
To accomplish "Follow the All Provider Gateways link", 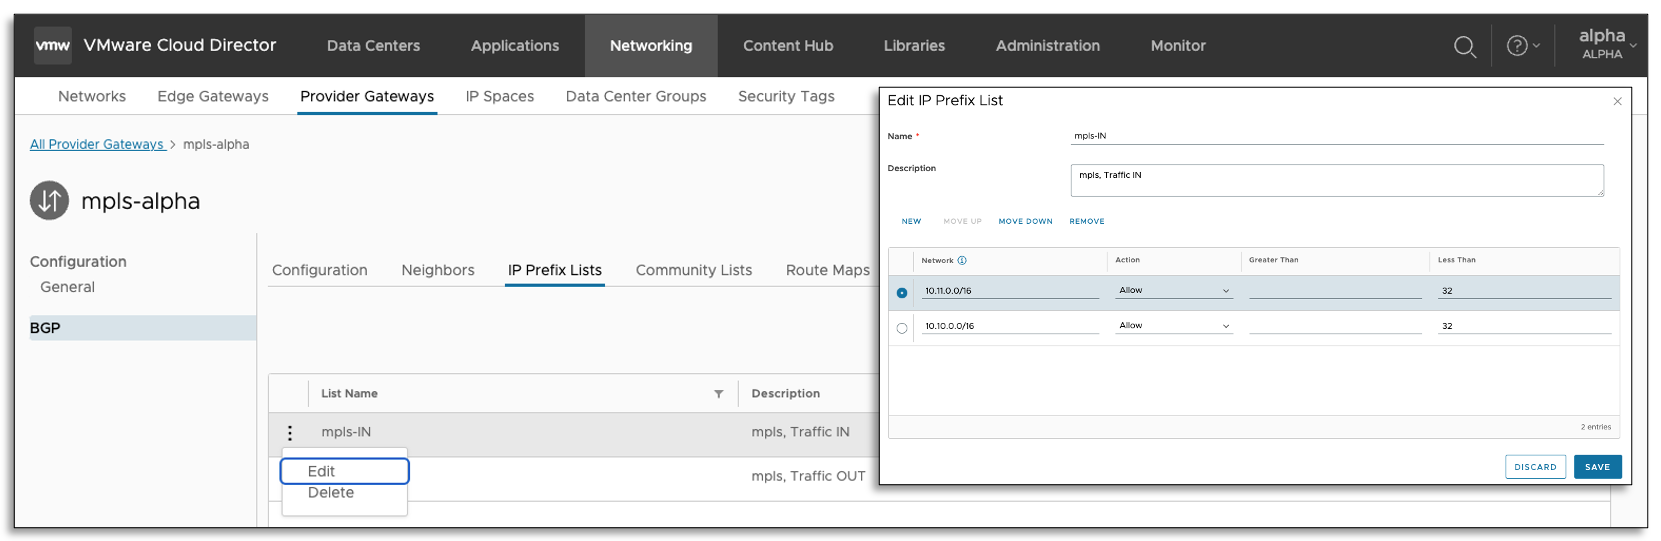I will point(97,144).
